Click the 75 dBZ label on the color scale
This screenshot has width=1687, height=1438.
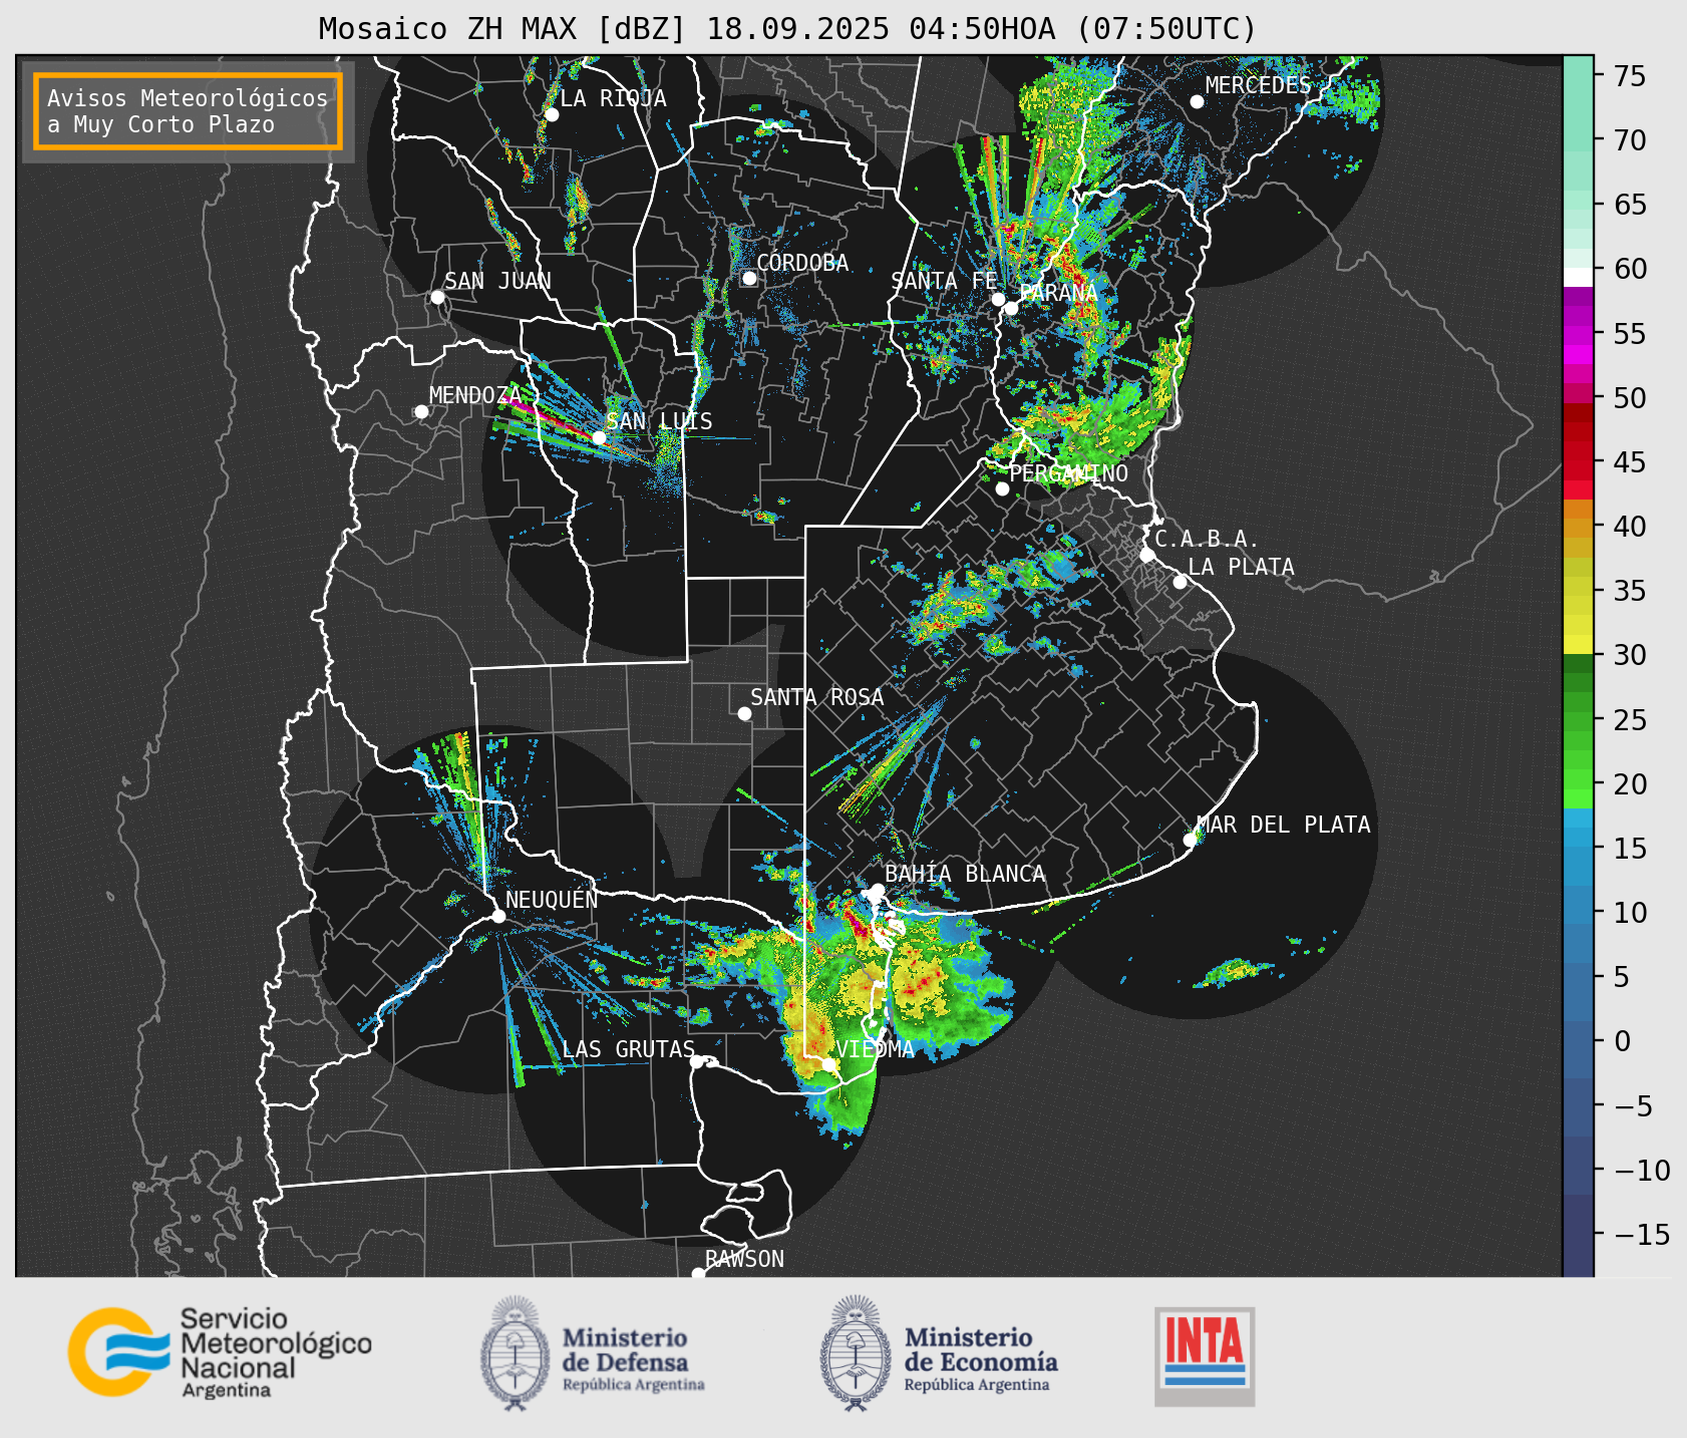pos(1630,76)
